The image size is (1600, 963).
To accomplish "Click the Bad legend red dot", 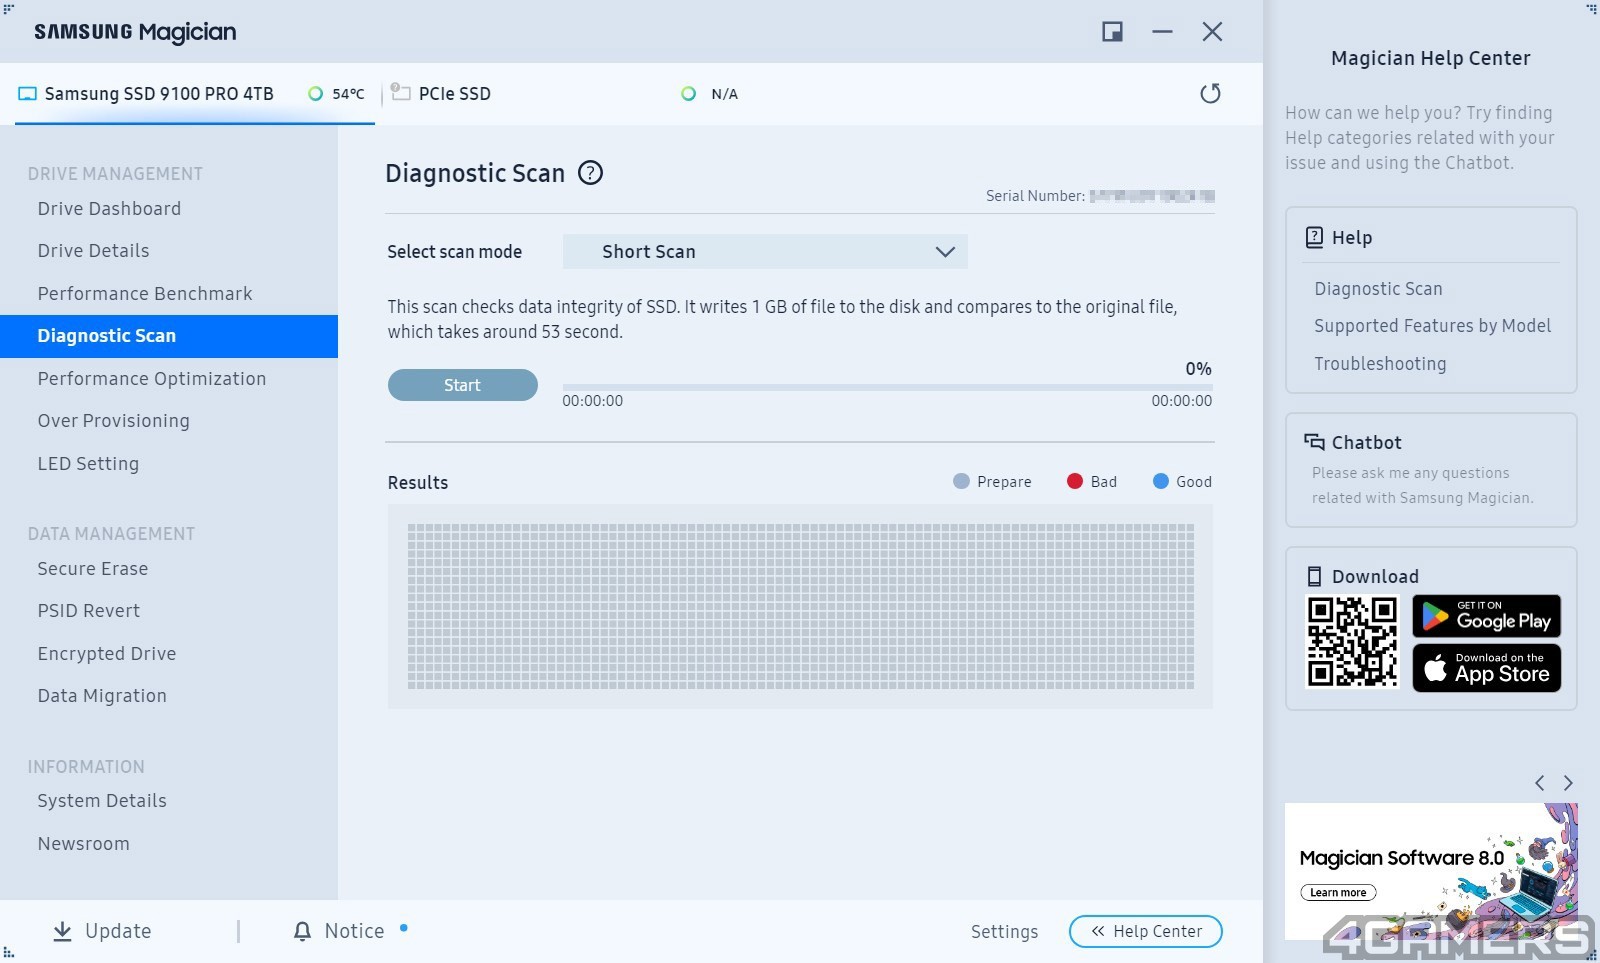I will [1075, 481].
